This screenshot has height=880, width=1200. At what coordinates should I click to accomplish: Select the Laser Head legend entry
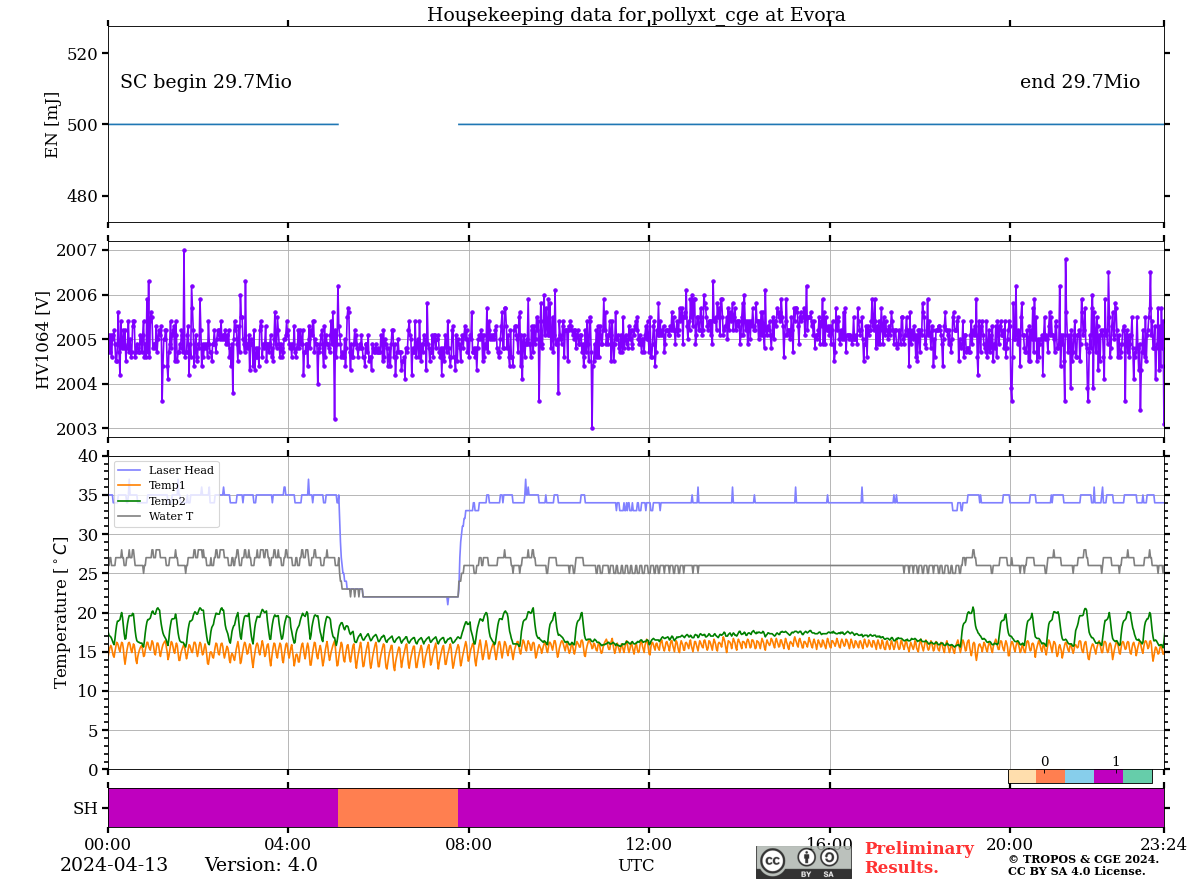point(165,470)
